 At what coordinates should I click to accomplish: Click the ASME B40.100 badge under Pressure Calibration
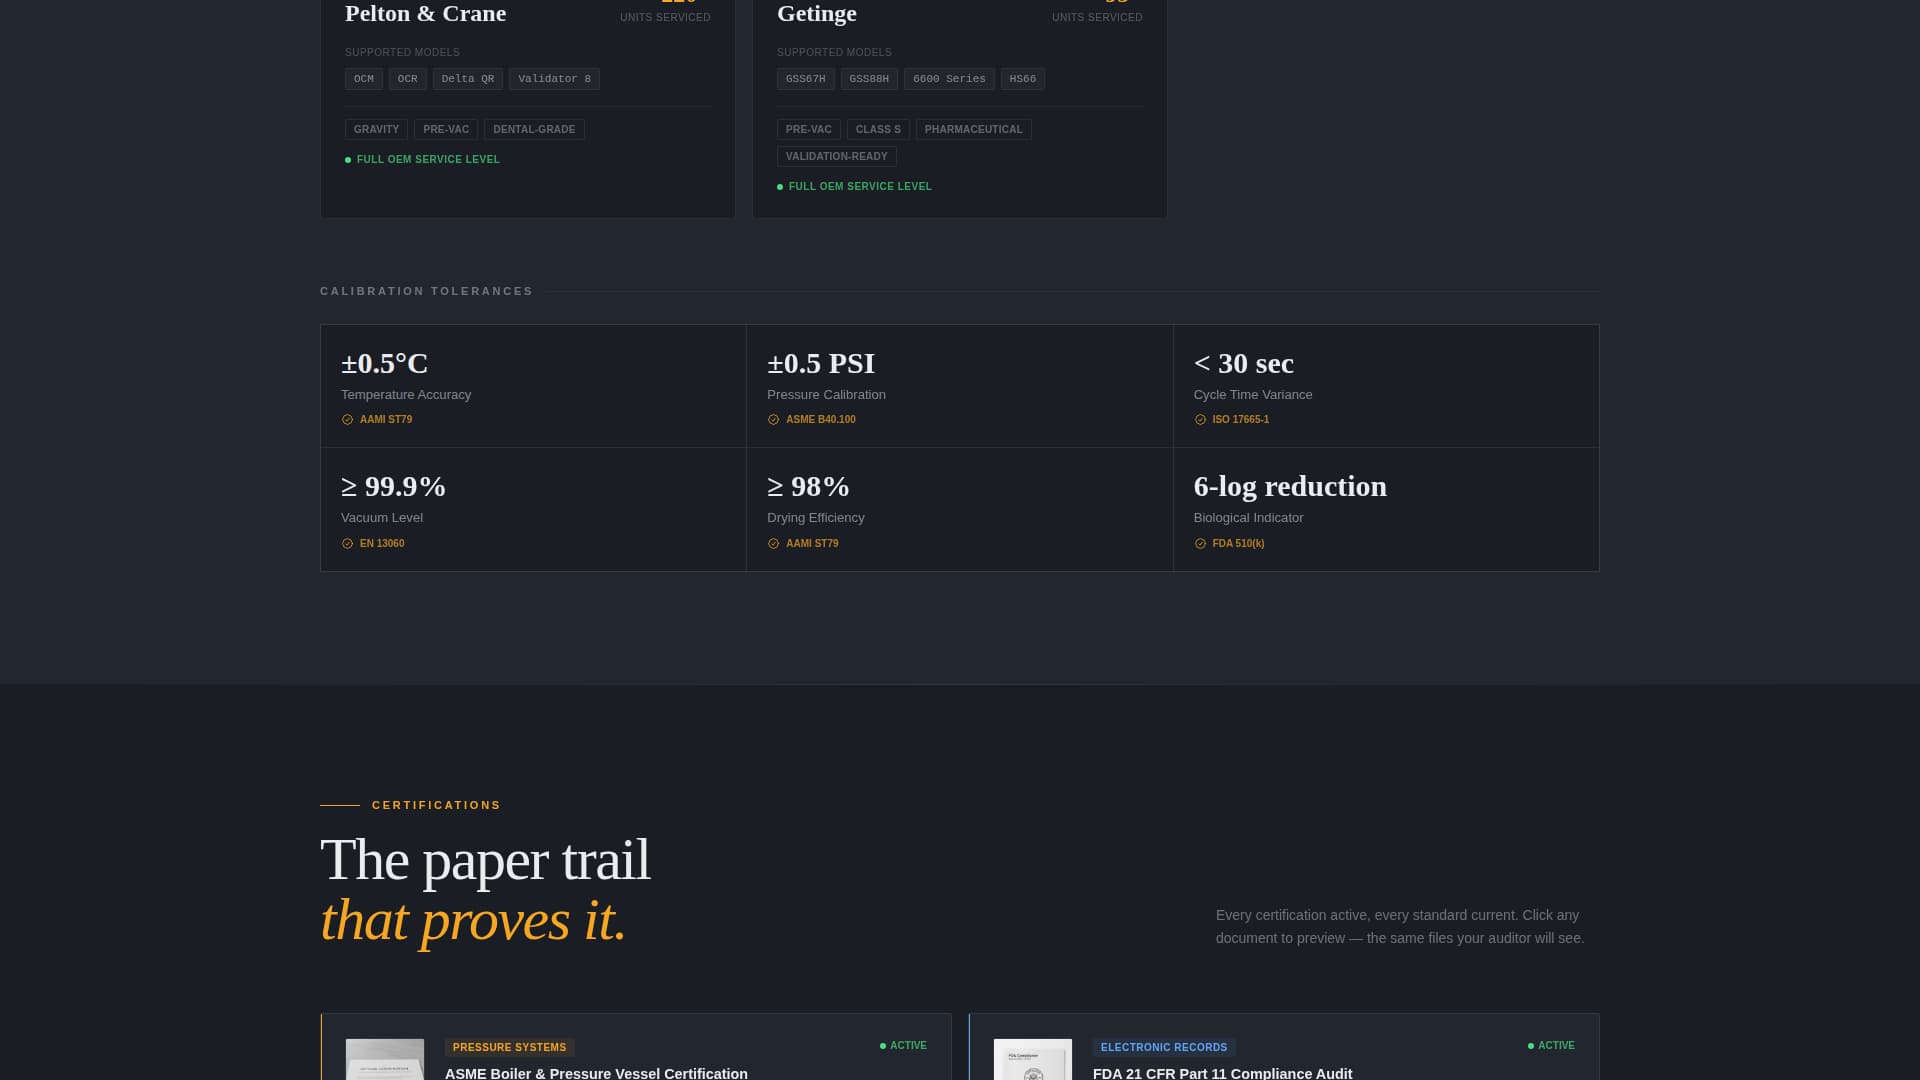(812, 419)
